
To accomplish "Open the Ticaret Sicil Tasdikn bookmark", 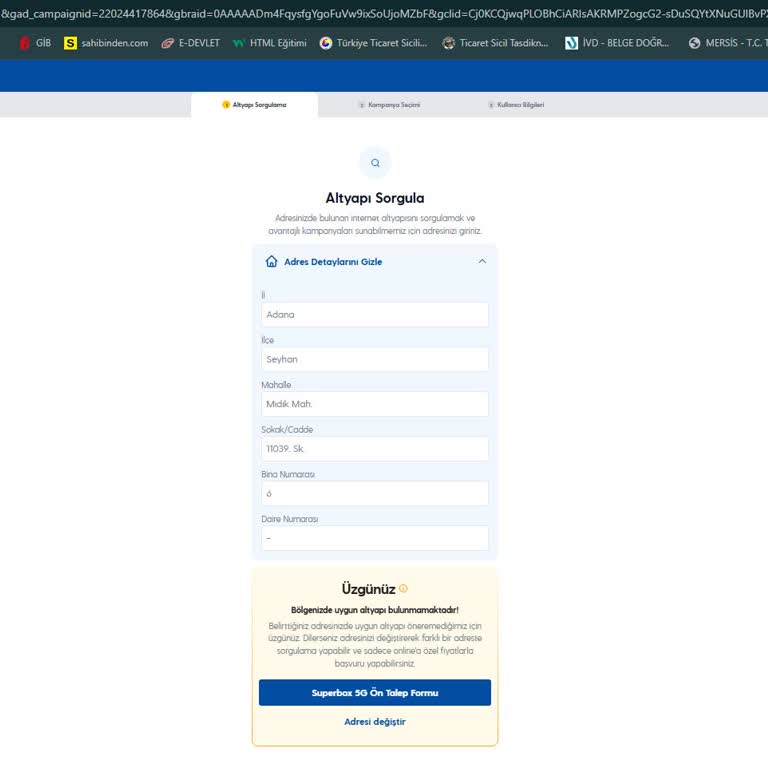I will [495, 43].
